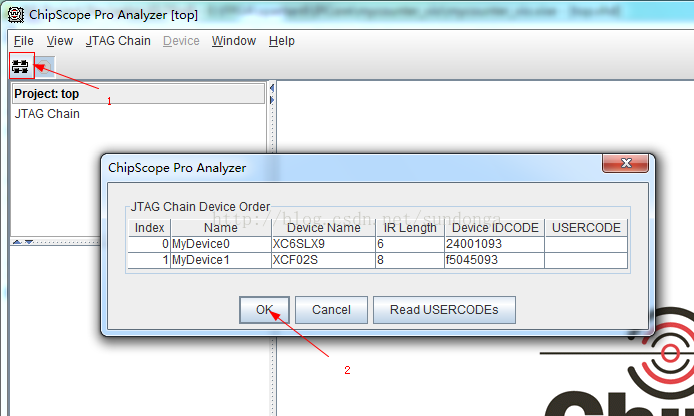Click the IR Length column header

410,227
